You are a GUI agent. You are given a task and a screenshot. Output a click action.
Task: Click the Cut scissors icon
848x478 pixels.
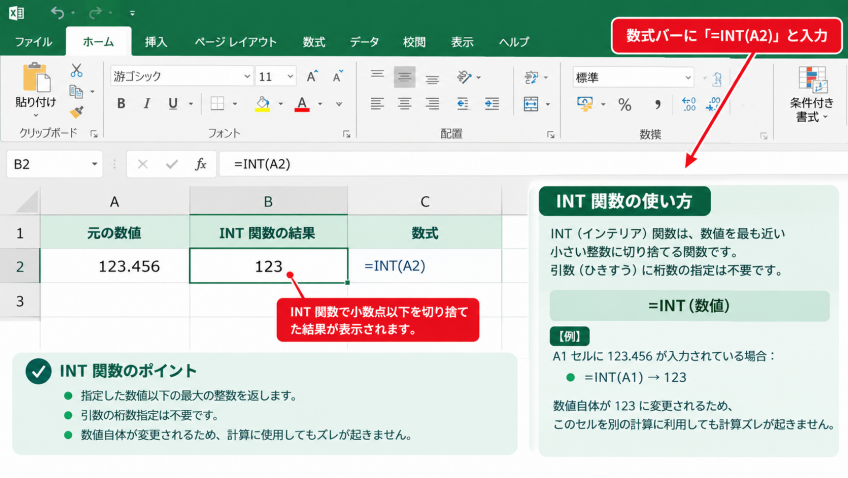(x=76, y=70)
